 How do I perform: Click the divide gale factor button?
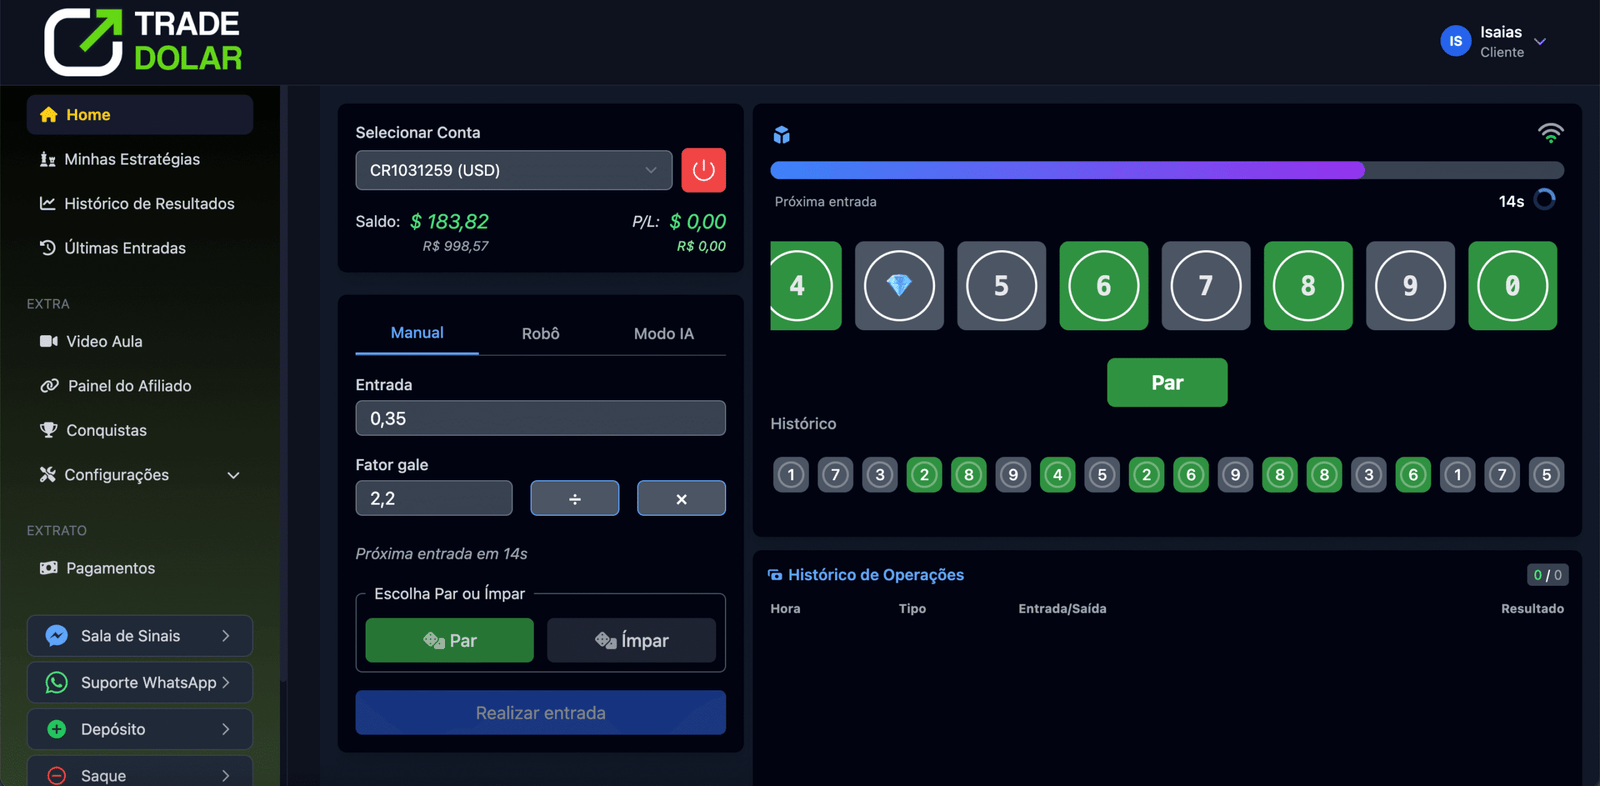[574, 498]
